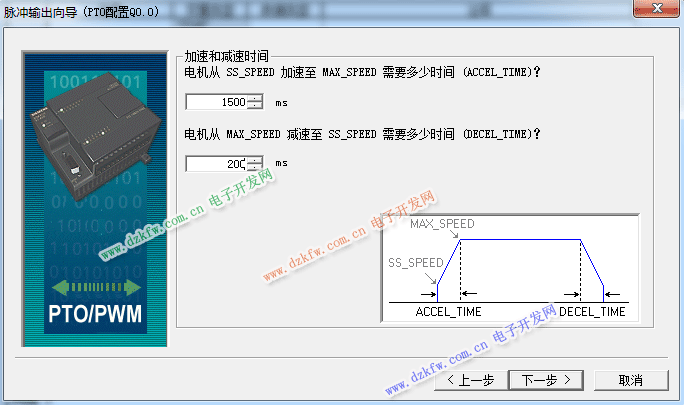This screenshot has height=405, width=684.
Task: Focus the ACCEL_TIME field showing 1500
Action: (x=217, y=102)
